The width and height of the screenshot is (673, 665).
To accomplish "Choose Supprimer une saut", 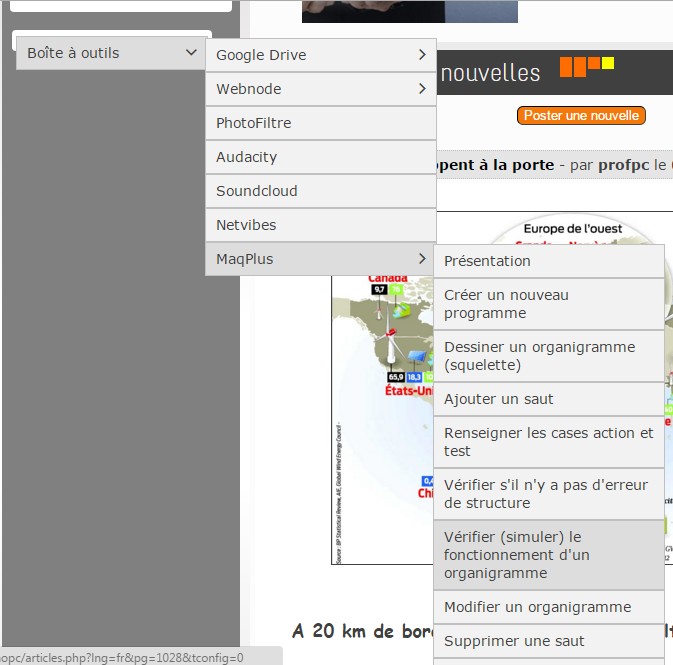I will [x=549, y=641].
